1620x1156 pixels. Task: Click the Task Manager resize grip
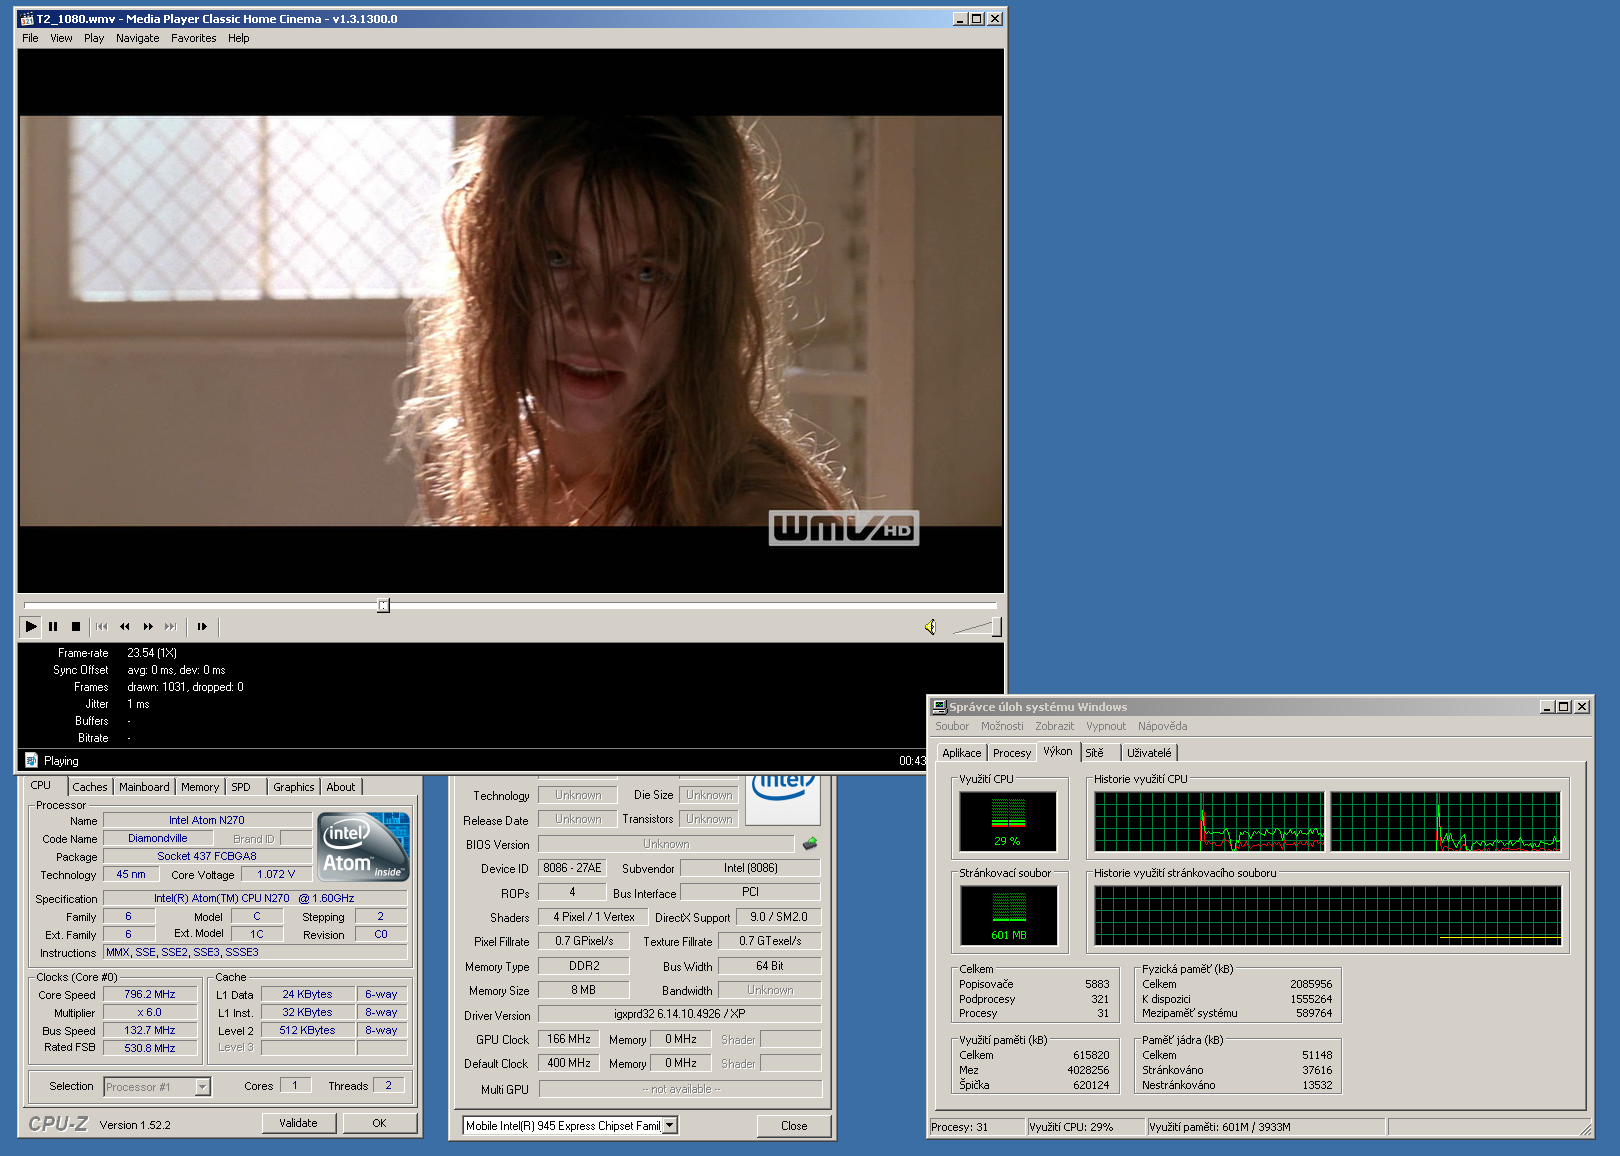pyautogui.click(x=1585, y=1130)
